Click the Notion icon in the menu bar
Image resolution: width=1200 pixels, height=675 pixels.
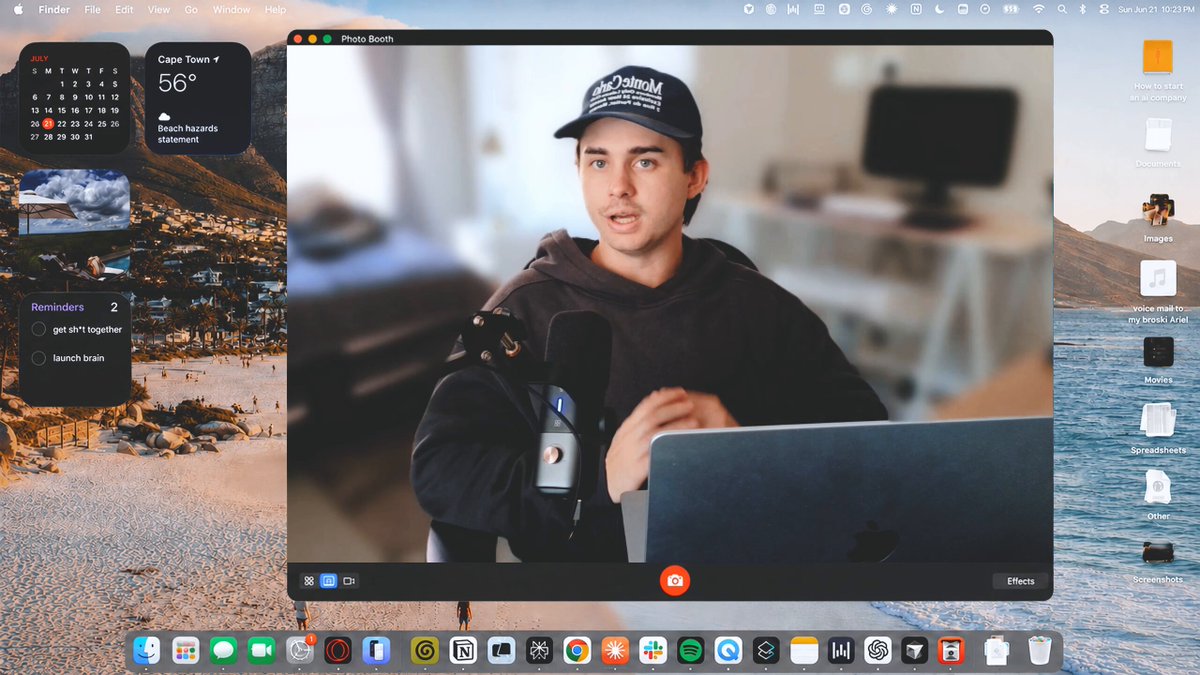coord(916,9)
